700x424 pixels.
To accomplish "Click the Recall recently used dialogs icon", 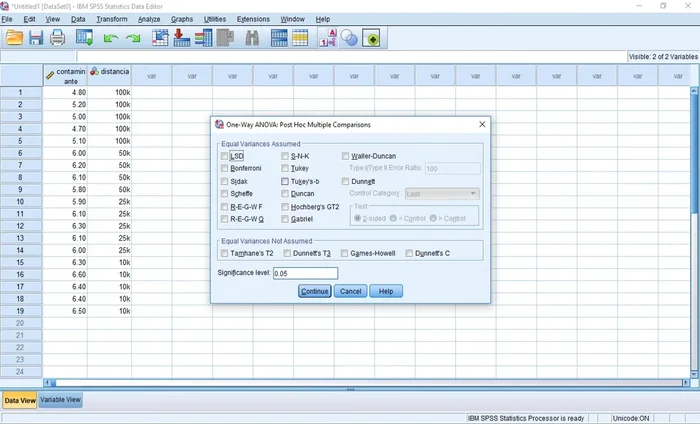I will (84, 38).
